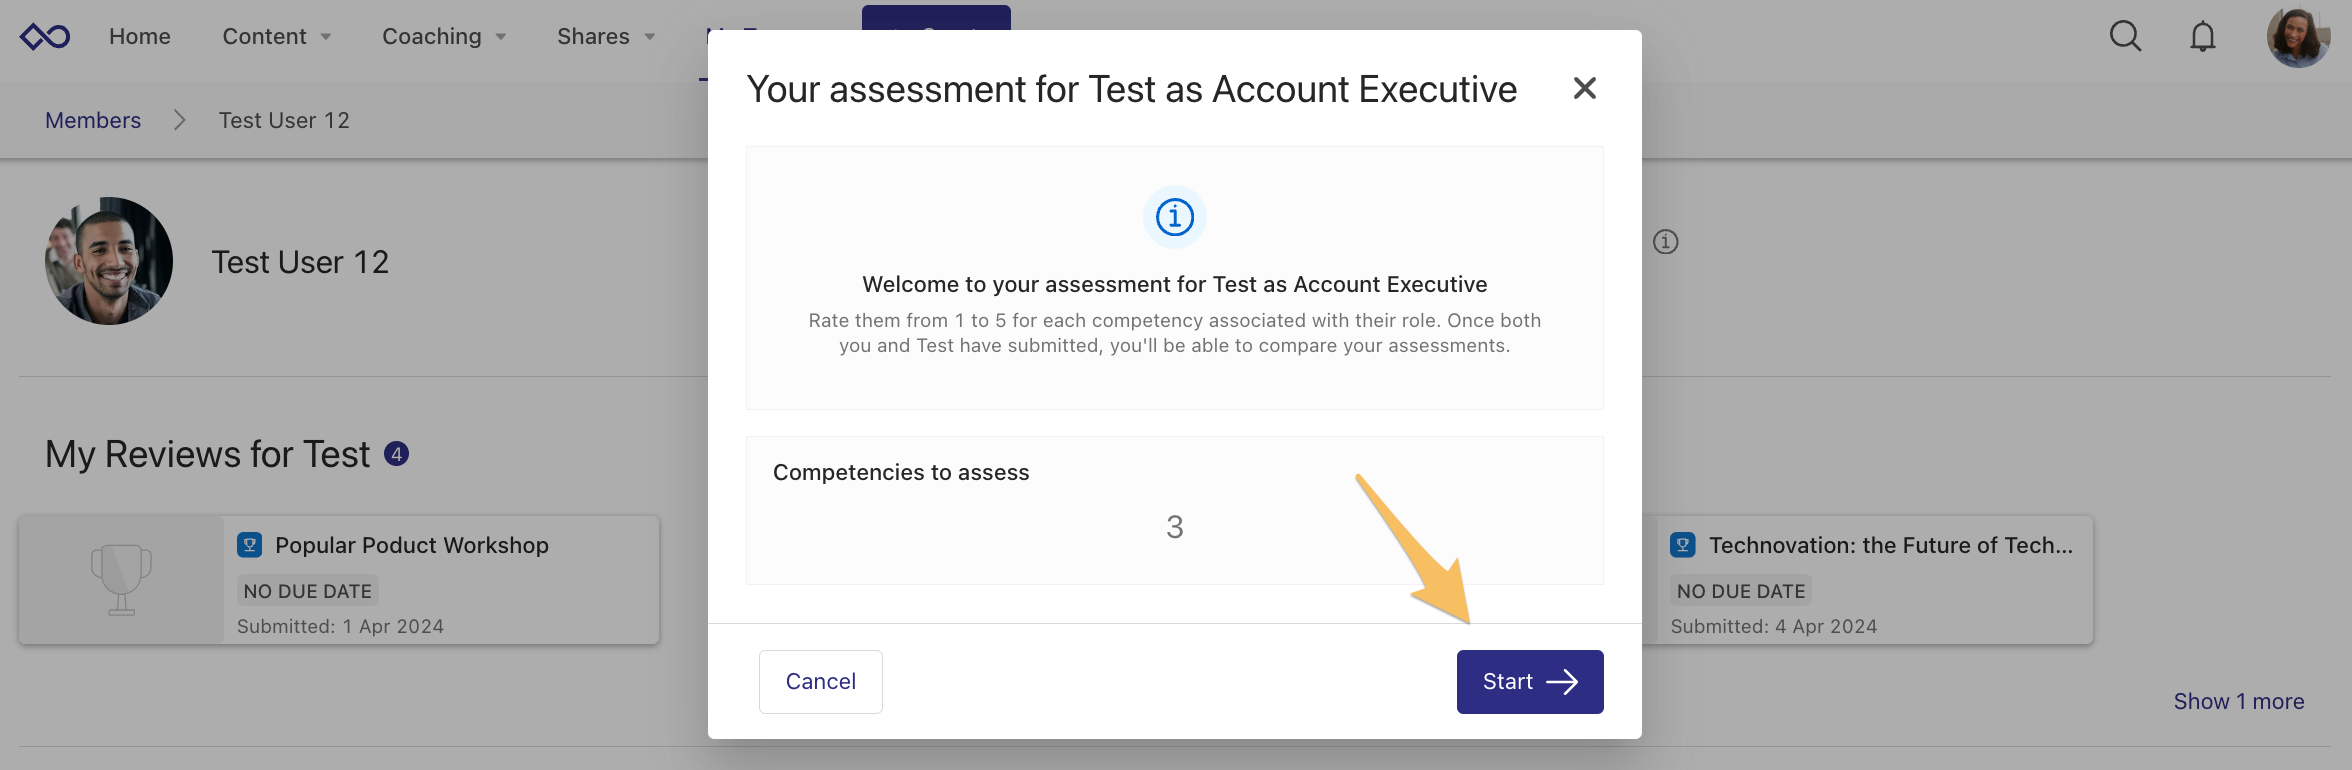Click the company logo in the navbar
2352x770 pixels.
[x=44, y=35]
